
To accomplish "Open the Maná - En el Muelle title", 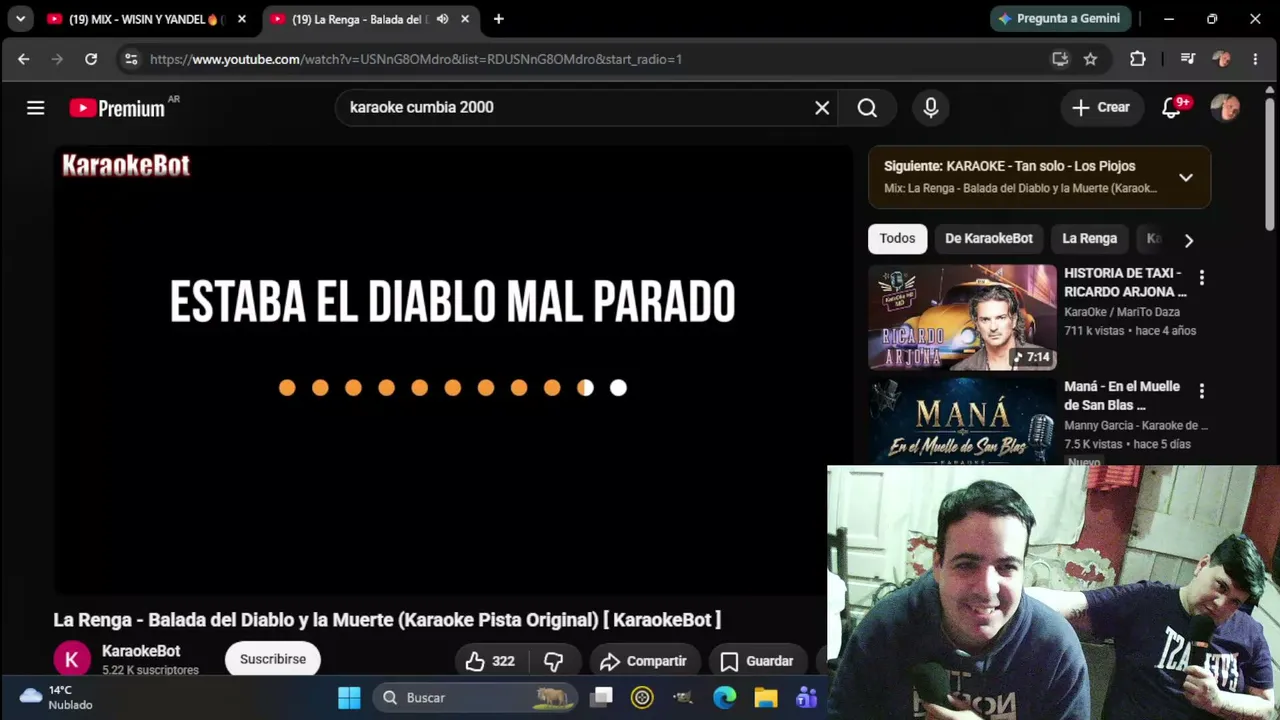I will 1122,395.
